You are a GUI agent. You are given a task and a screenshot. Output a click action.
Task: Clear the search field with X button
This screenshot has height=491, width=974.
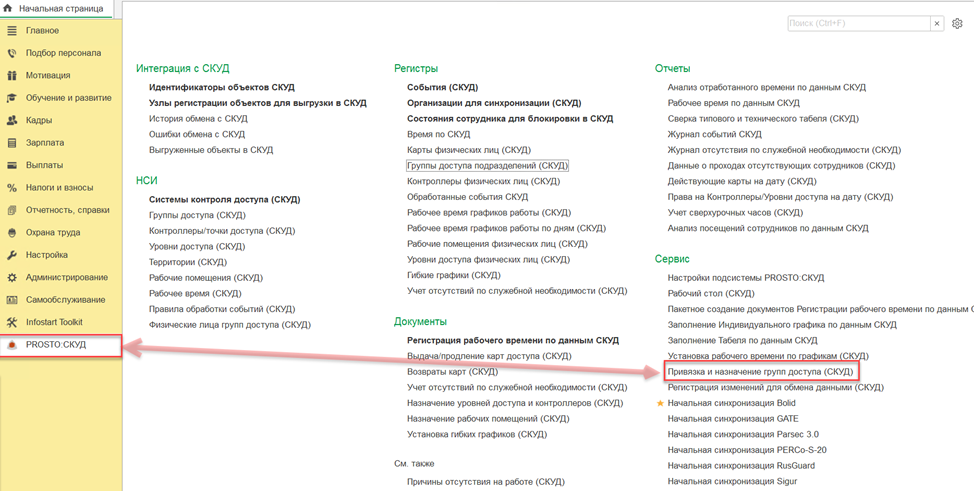click(937, 23)
